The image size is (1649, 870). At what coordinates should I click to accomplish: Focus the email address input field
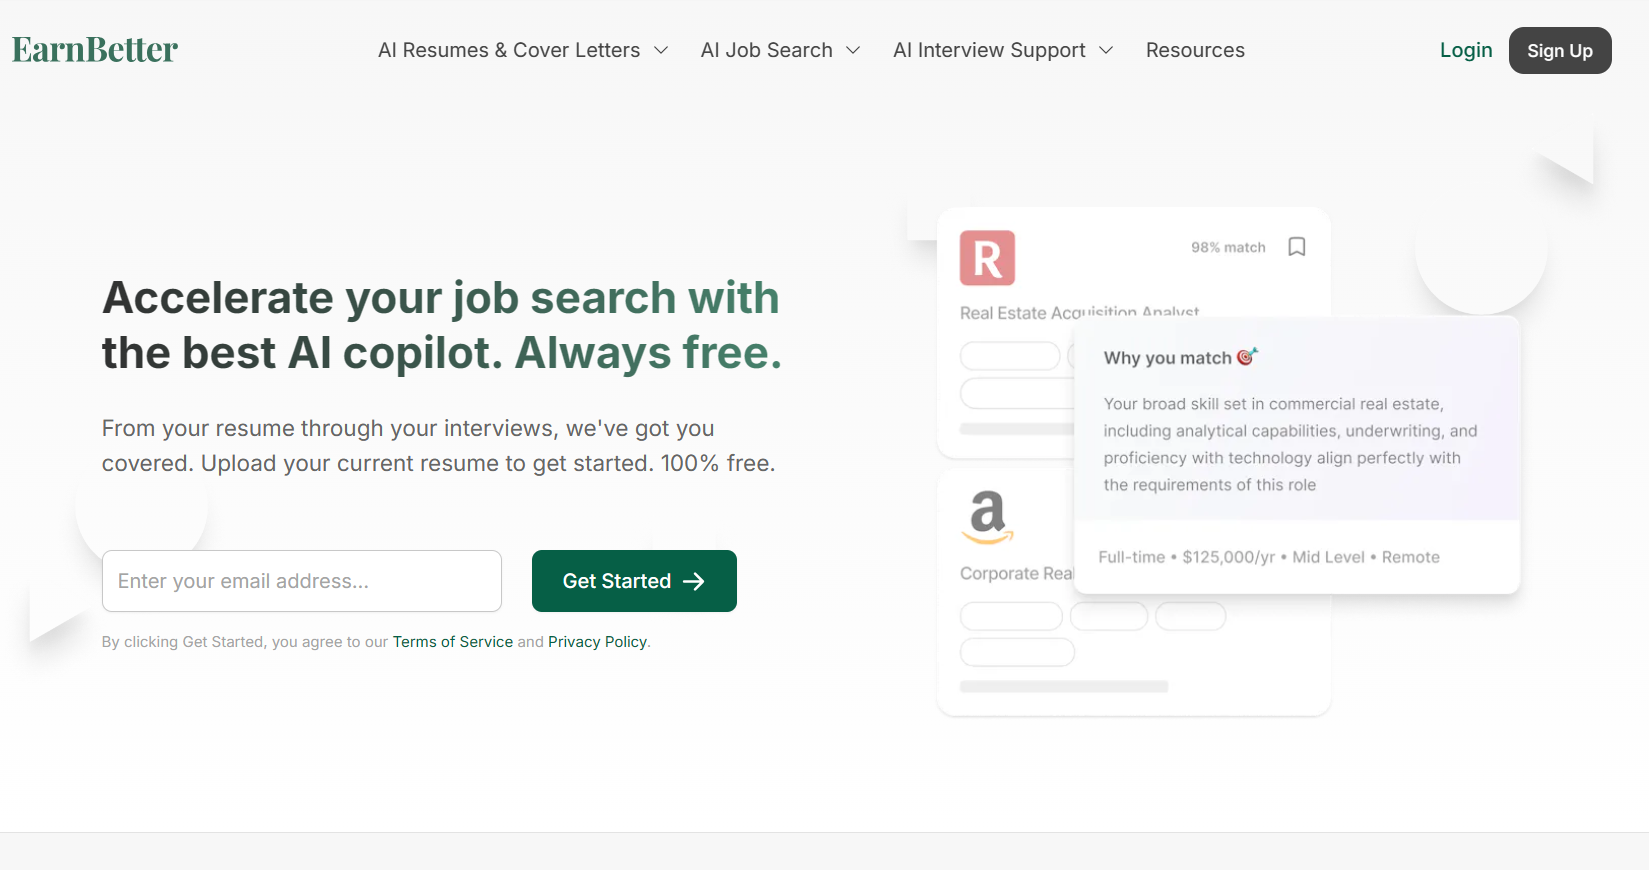tap(301, 581)
